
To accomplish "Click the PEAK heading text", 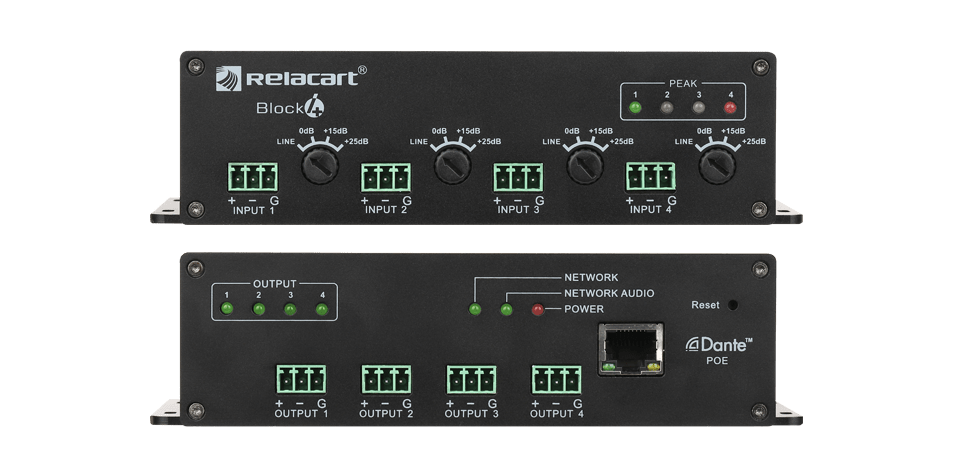I will point(683,83).
